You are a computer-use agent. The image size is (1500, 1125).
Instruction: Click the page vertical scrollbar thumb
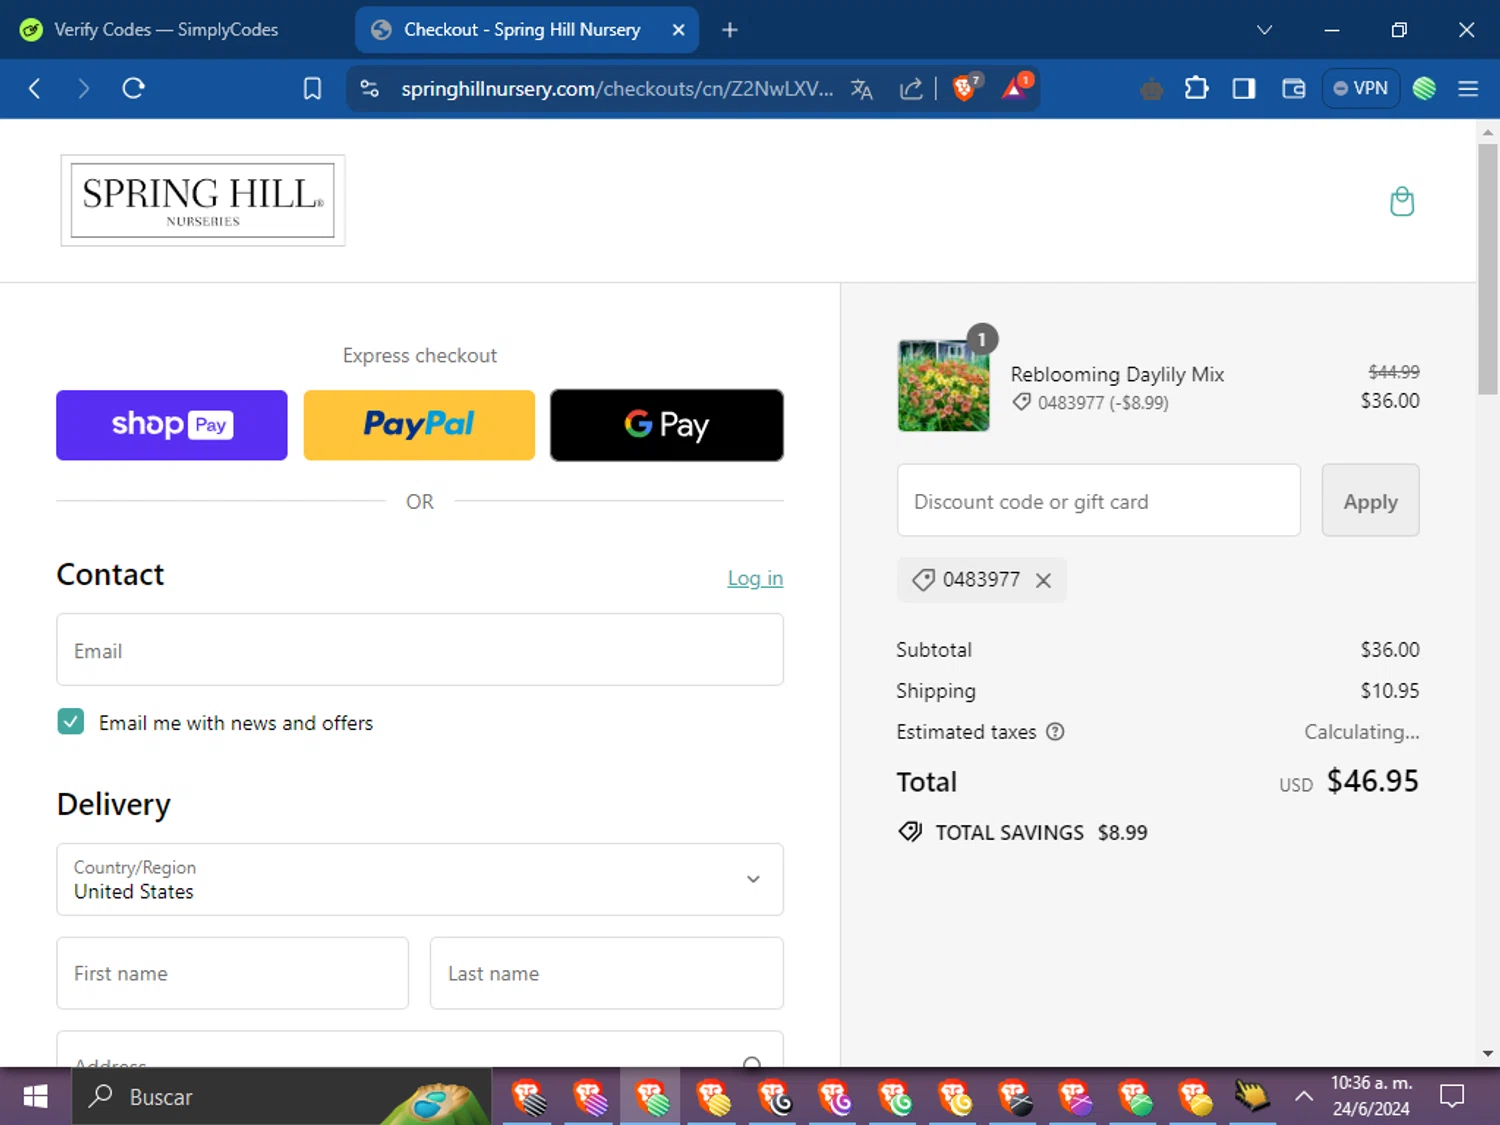(1488, 270)
